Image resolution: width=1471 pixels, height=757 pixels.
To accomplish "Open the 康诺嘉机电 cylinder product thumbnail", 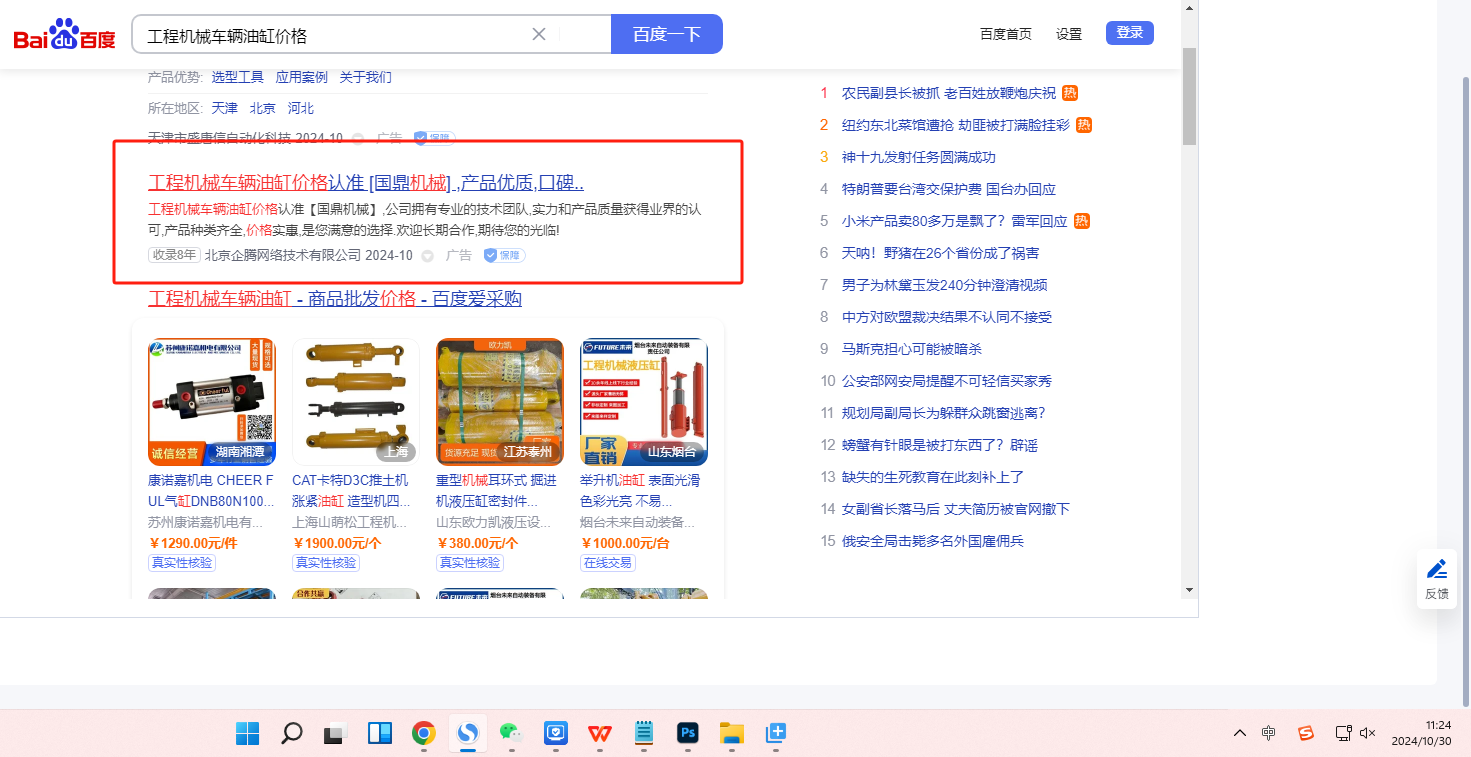I will click(x=212, y=402).
